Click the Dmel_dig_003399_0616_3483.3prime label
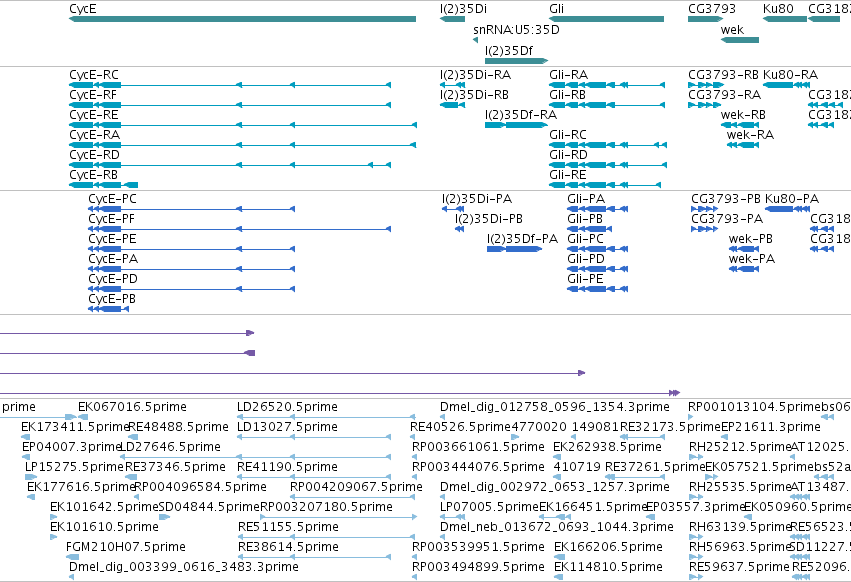Viewport: 851px width, 582px height. pyautogui.click(x=184, y=568)
